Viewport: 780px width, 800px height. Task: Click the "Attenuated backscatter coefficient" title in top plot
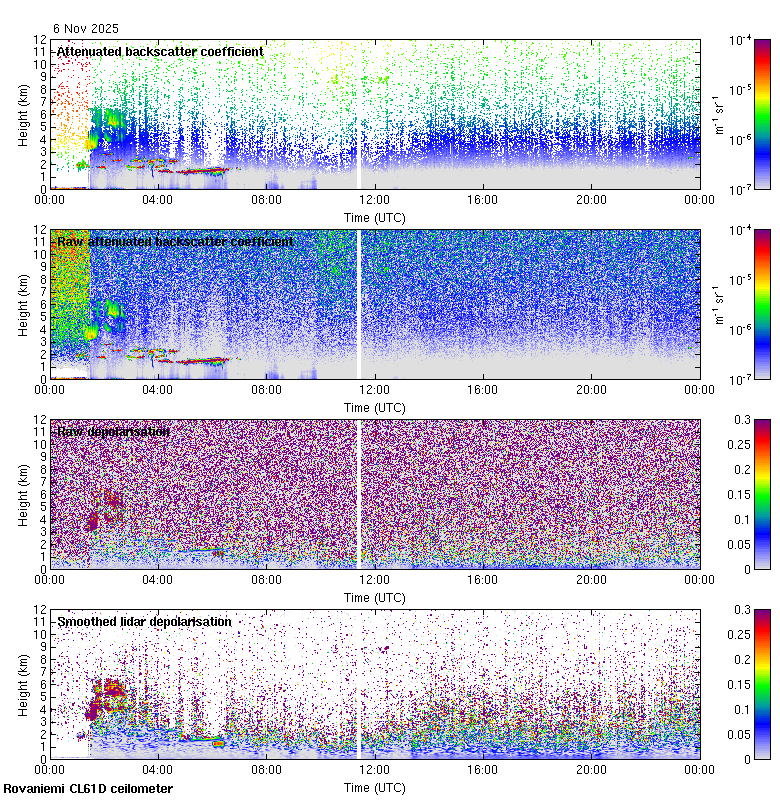tap(160, 51)
